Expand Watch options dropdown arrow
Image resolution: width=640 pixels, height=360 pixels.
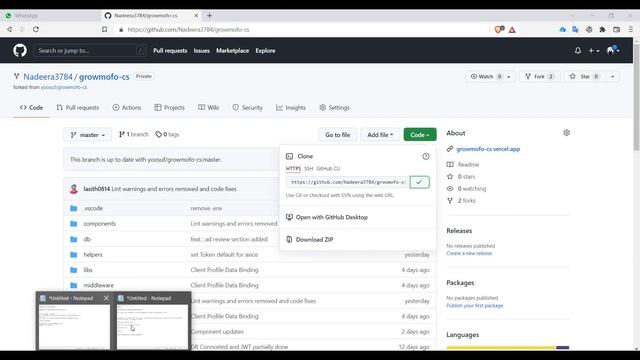pyautogui.click(x=509, y=77)
